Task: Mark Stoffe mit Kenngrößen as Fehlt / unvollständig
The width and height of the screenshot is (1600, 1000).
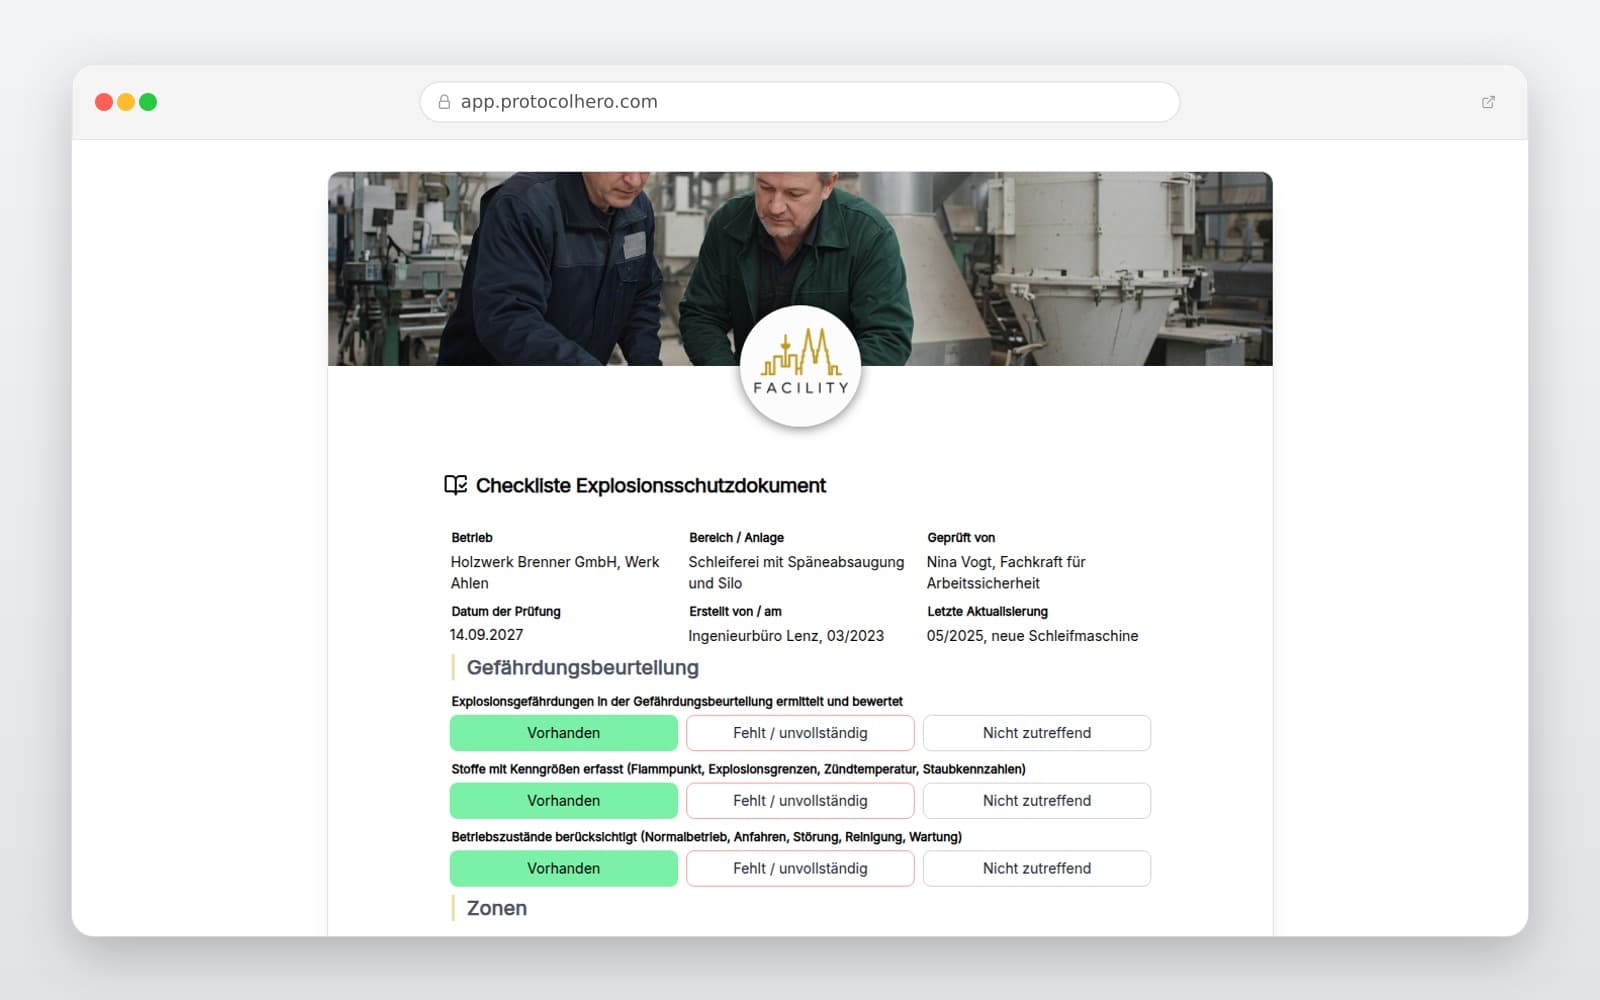Action: [800, 801]
